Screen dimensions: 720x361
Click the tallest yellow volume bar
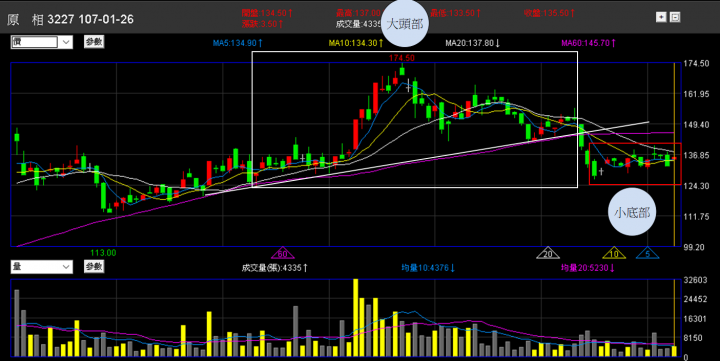click(x=355, y=317)
